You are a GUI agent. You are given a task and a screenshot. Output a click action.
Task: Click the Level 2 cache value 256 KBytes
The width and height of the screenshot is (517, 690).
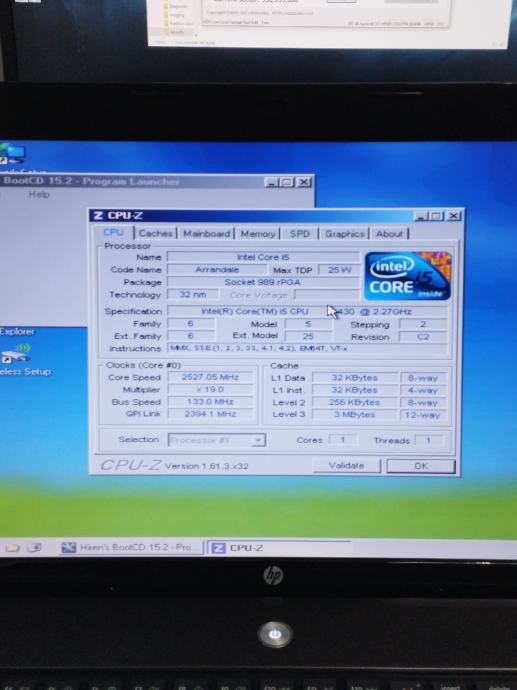[x=354, y=402]
